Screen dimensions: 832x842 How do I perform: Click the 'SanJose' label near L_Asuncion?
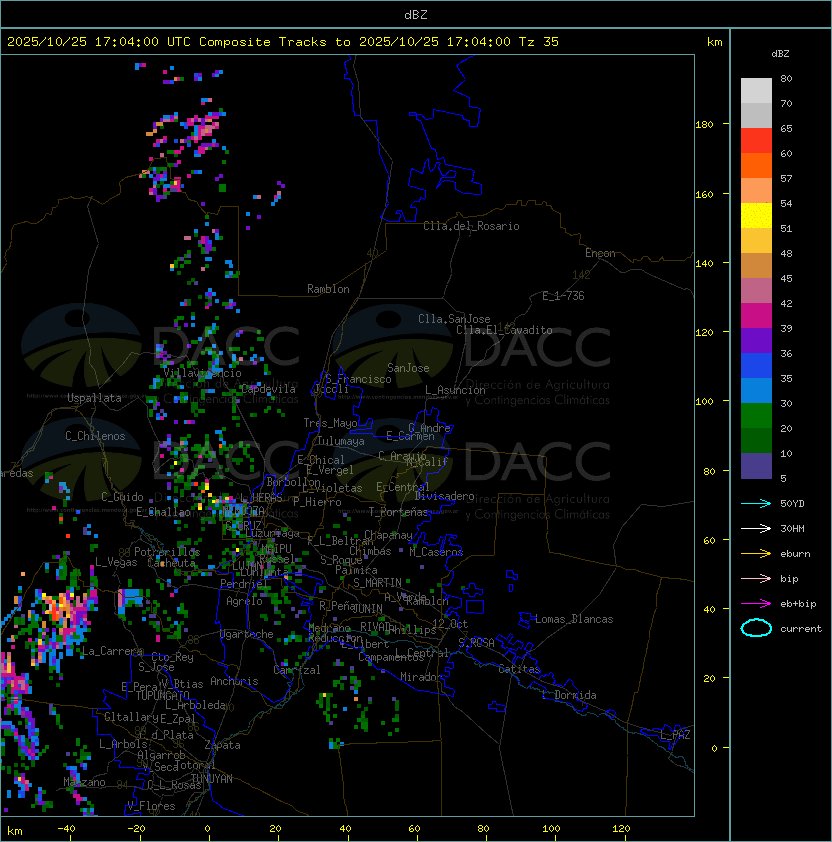[408, 368]
